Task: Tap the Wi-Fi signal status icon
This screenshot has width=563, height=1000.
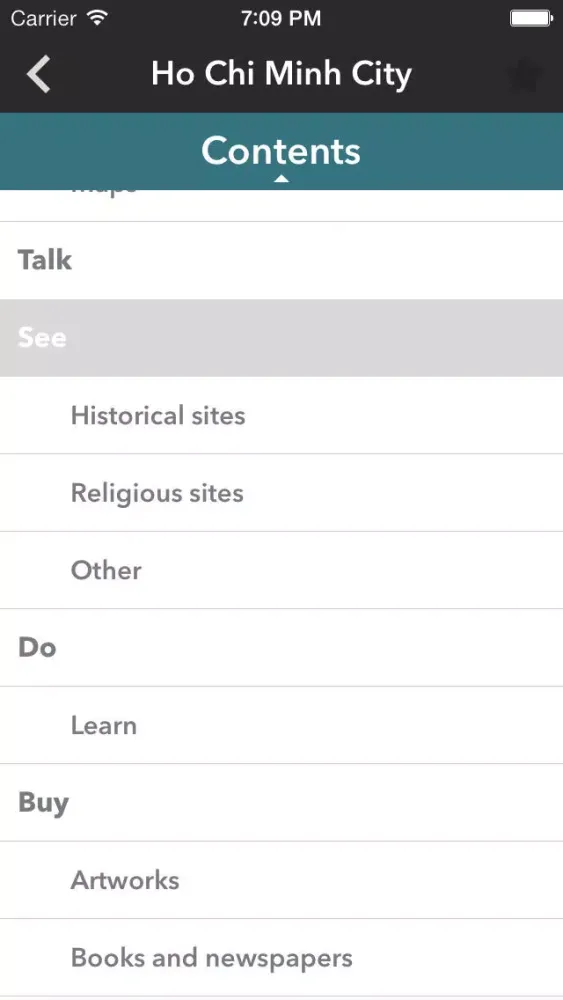Action: [97, 18]
